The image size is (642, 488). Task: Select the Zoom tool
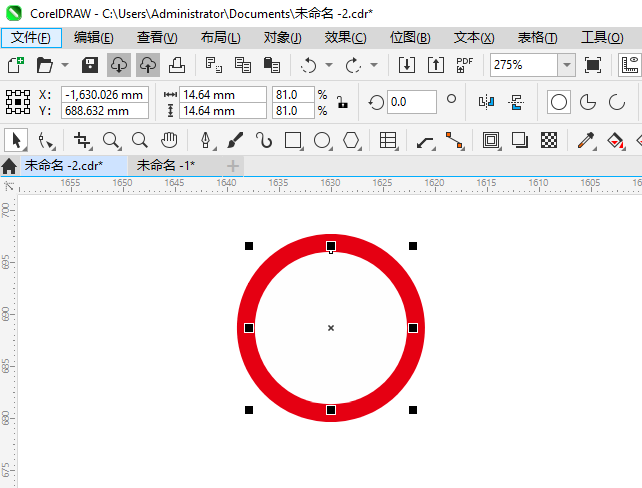111,140
